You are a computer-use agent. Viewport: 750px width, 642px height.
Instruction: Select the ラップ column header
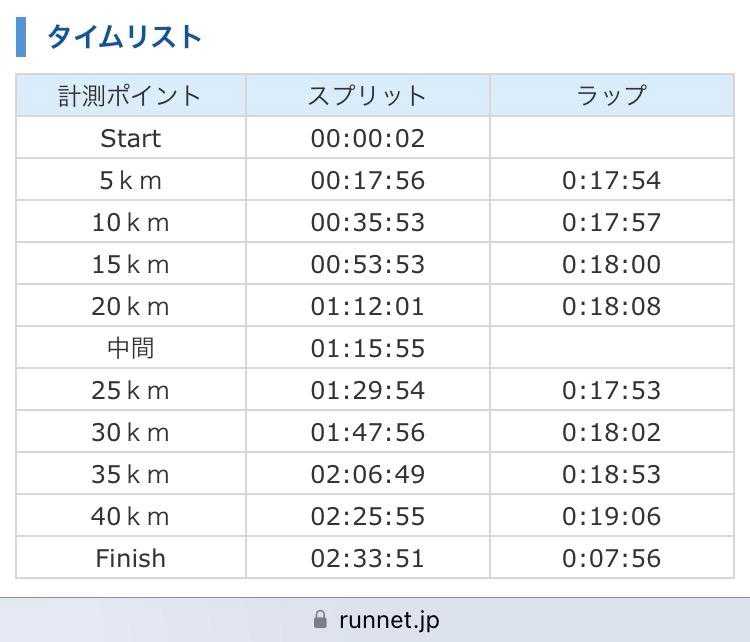pos(611,96)
